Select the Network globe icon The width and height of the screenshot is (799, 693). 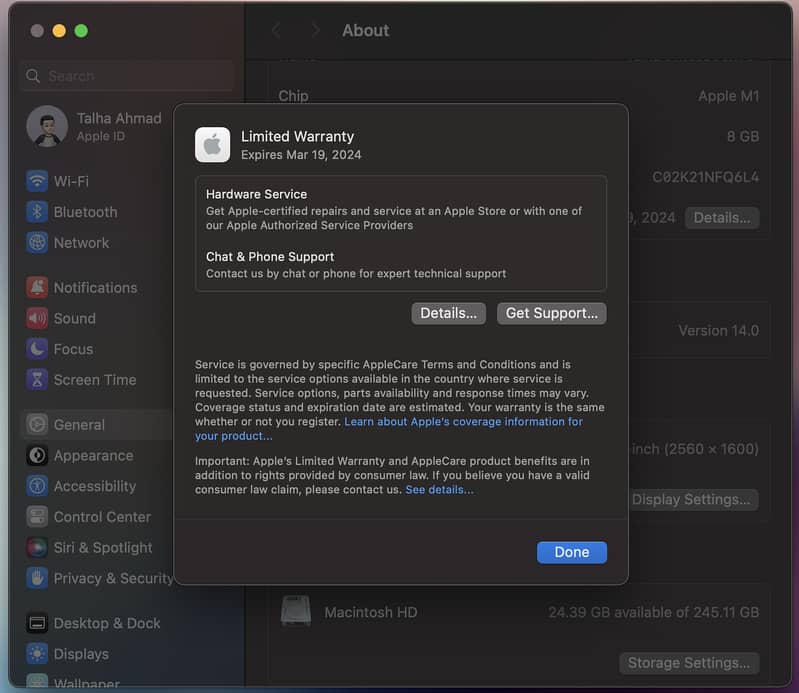tap(37, 243)
